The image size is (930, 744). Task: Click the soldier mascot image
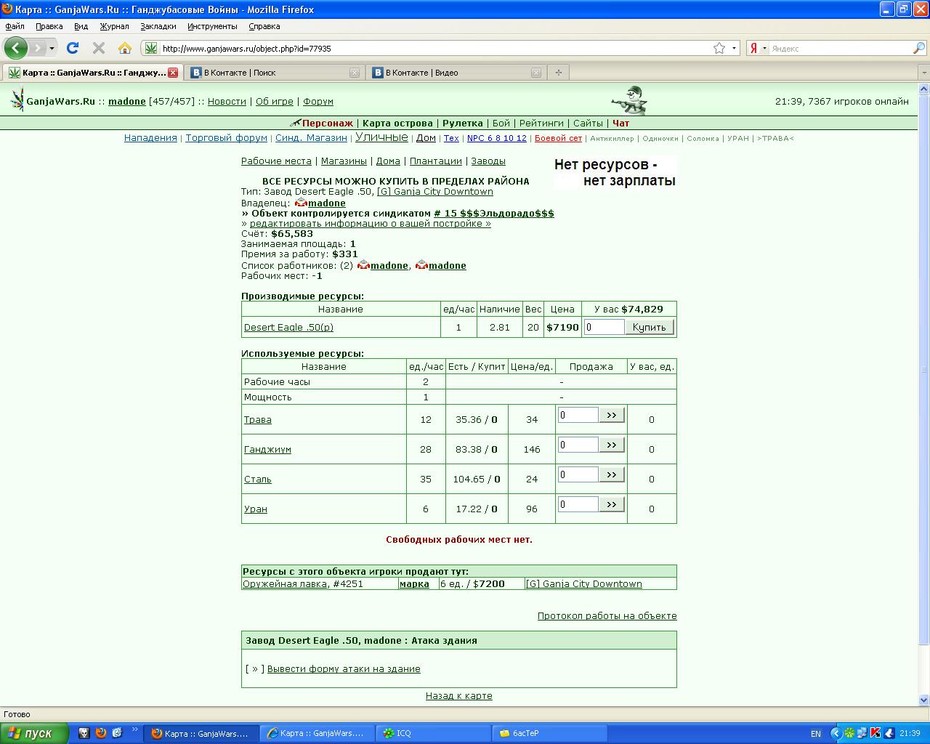[630, 100]
